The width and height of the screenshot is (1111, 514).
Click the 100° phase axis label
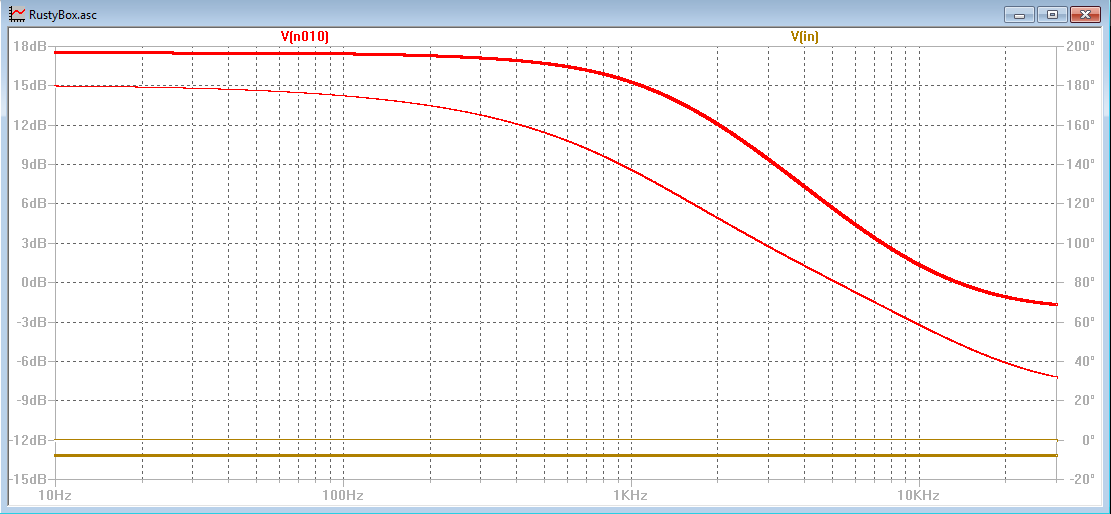1080,243
